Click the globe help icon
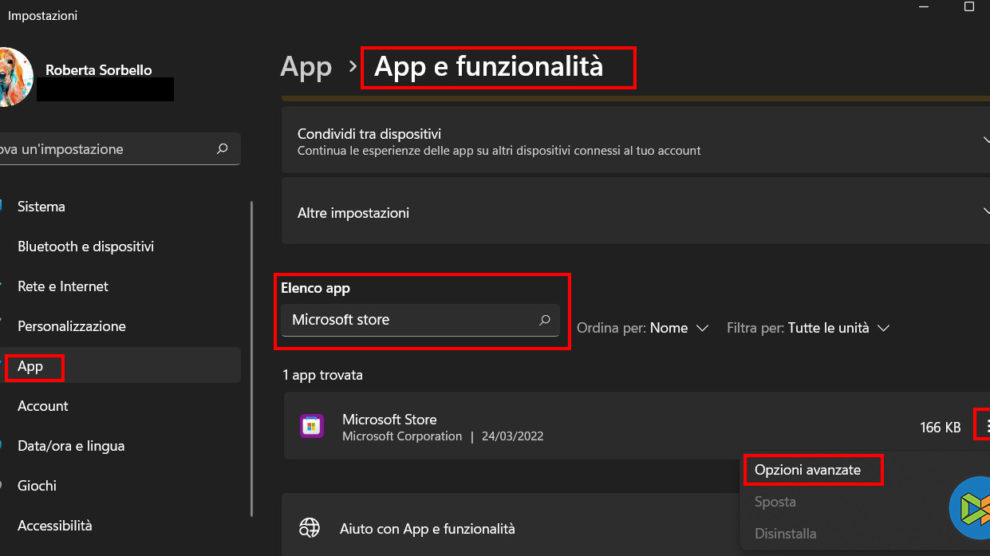This screenshot has width=990, height=556. 311,528
